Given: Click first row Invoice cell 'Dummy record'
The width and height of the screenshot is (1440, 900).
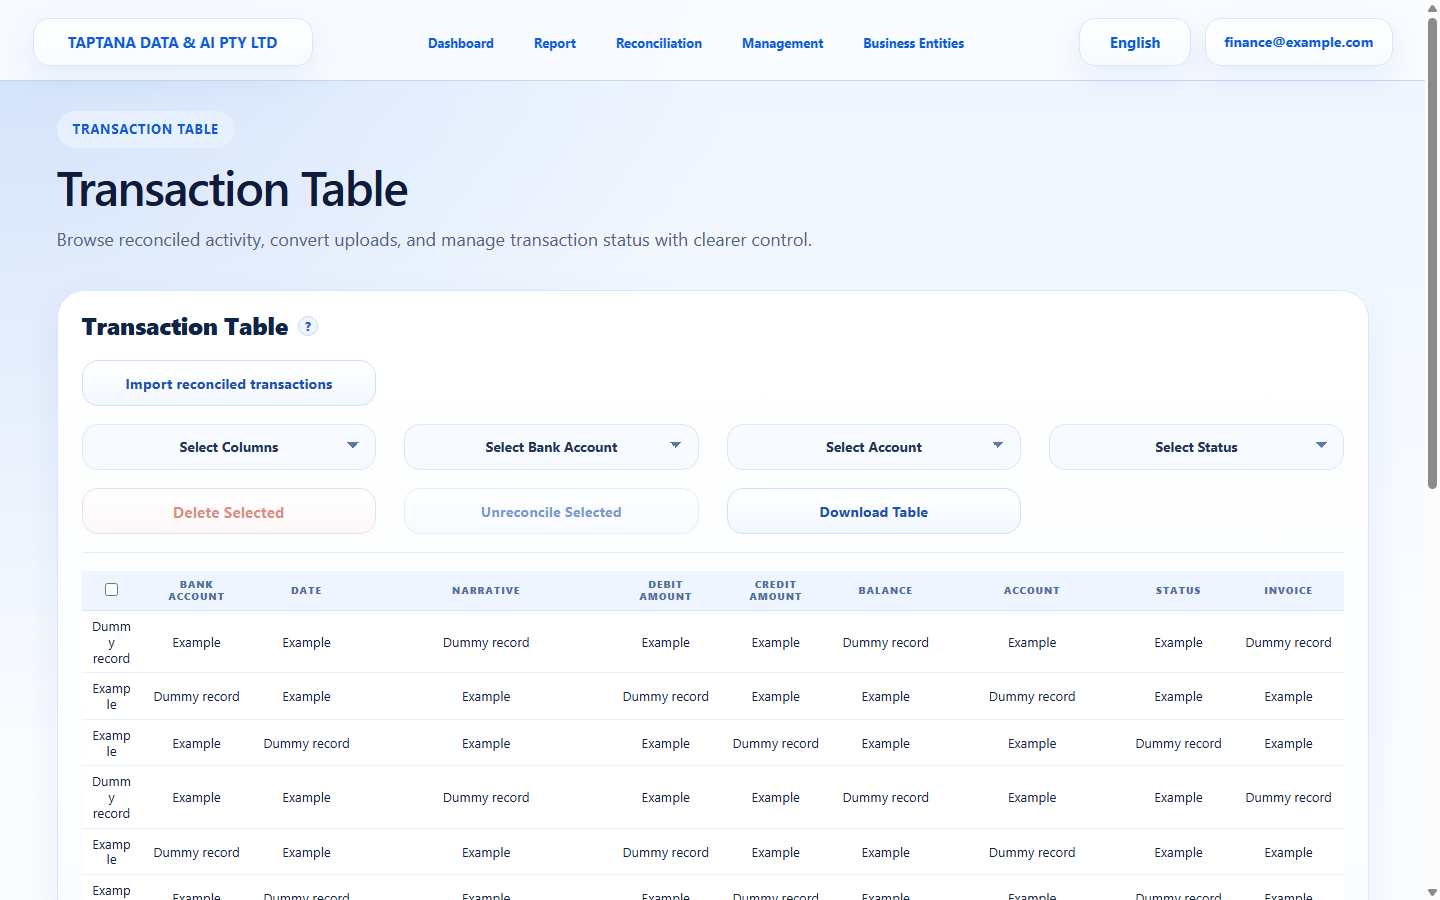Looking at the screenshot, I should (1289, 642).
